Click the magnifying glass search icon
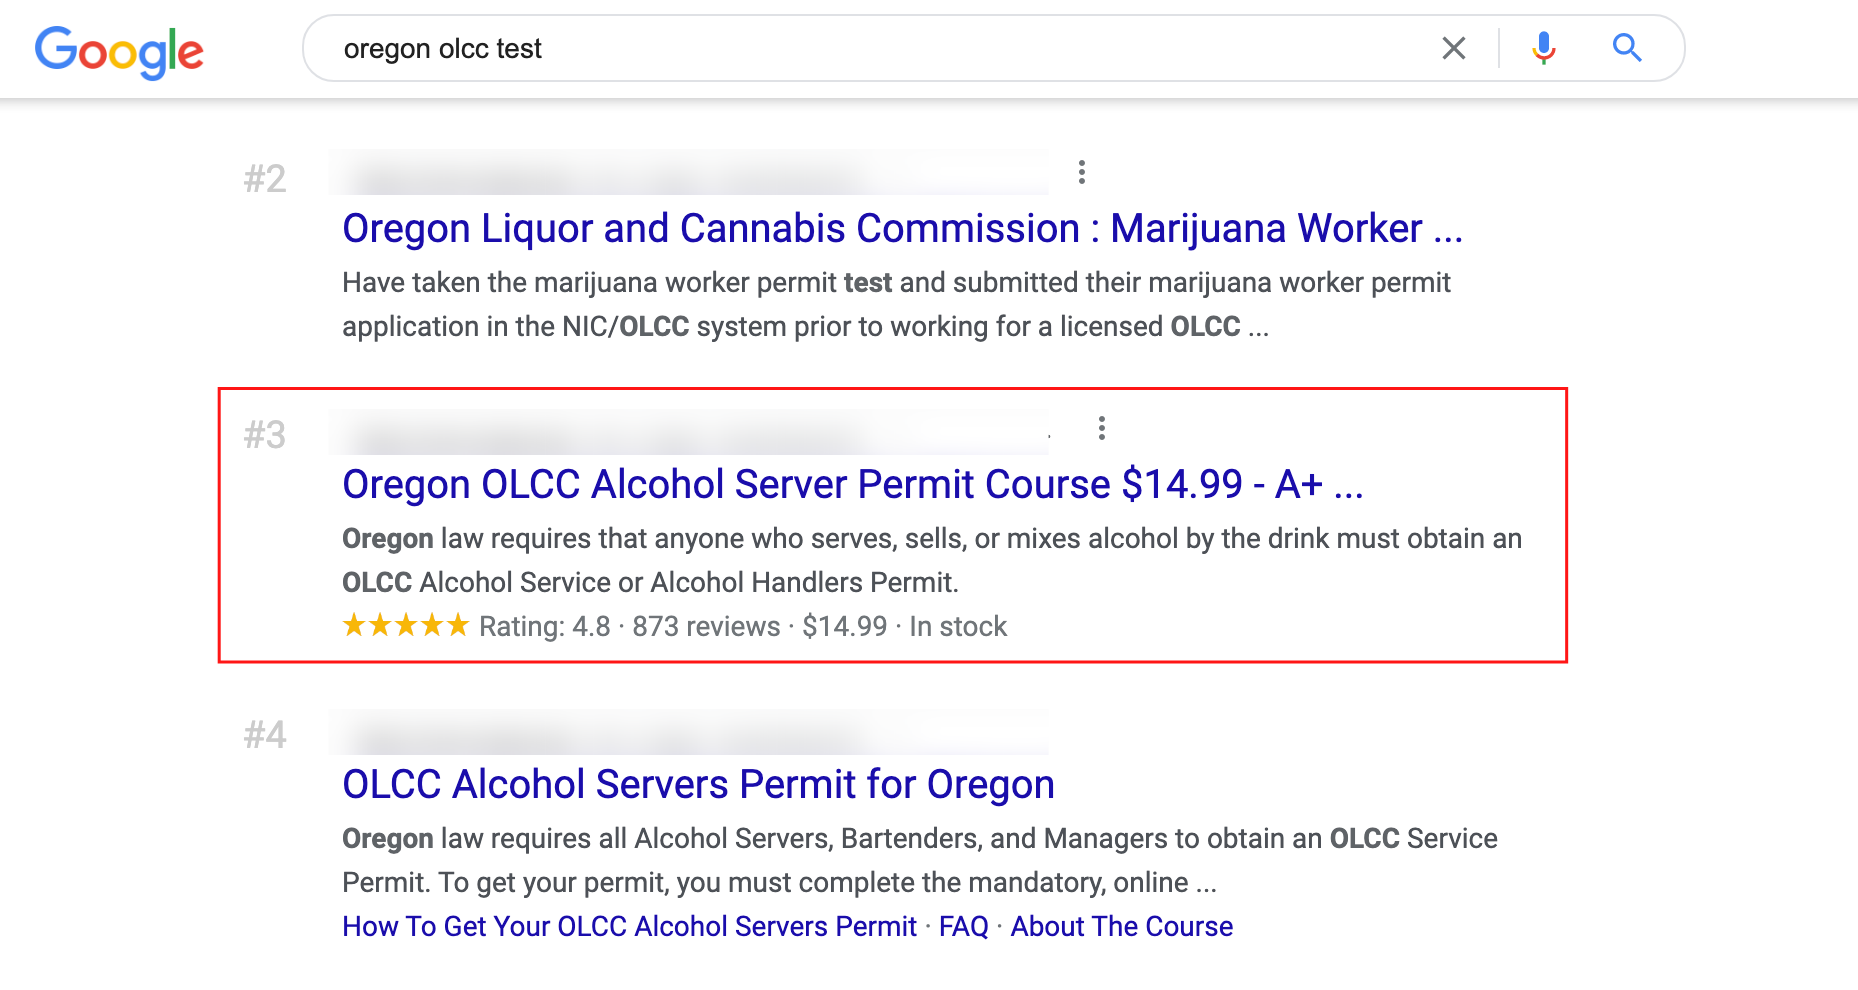Screen dimensions: 1858x990 pos(1627,47)
